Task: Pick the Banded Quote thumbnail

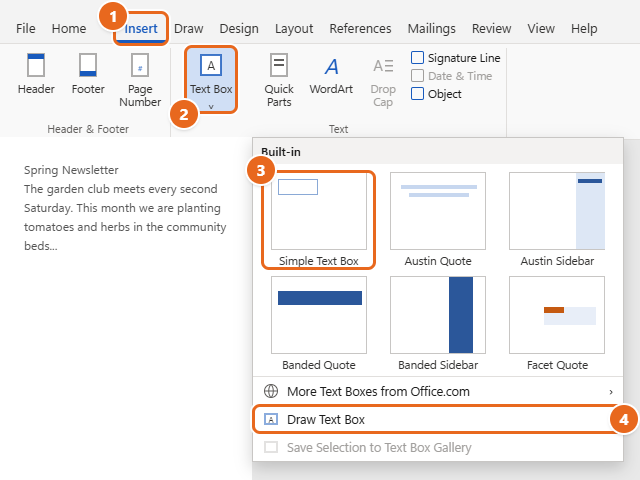Action: (x=319, y=315)
